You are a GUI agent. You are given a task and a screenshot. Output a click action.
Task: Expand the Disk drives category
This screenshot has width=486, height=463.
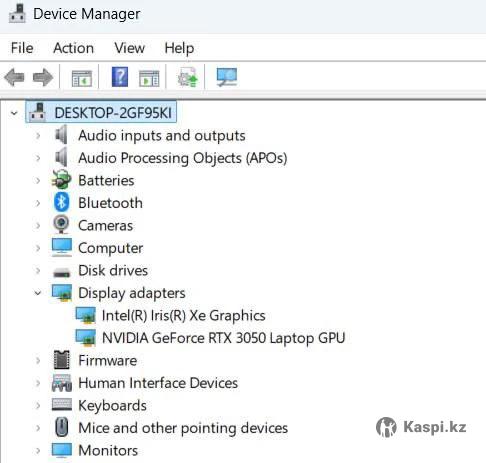tap(38, 270)
